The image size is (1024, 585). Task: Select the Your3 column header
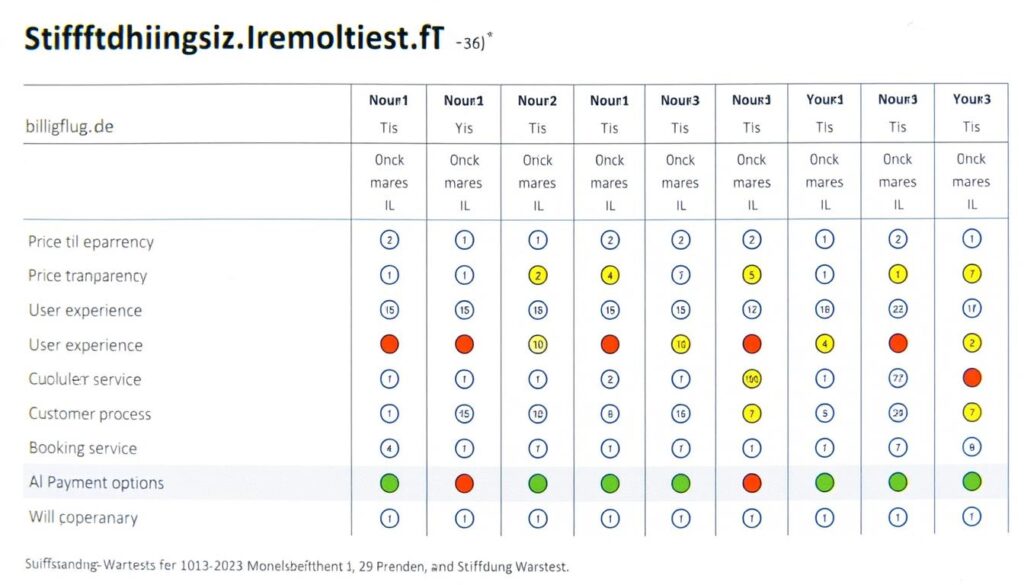tap(971, 100)
